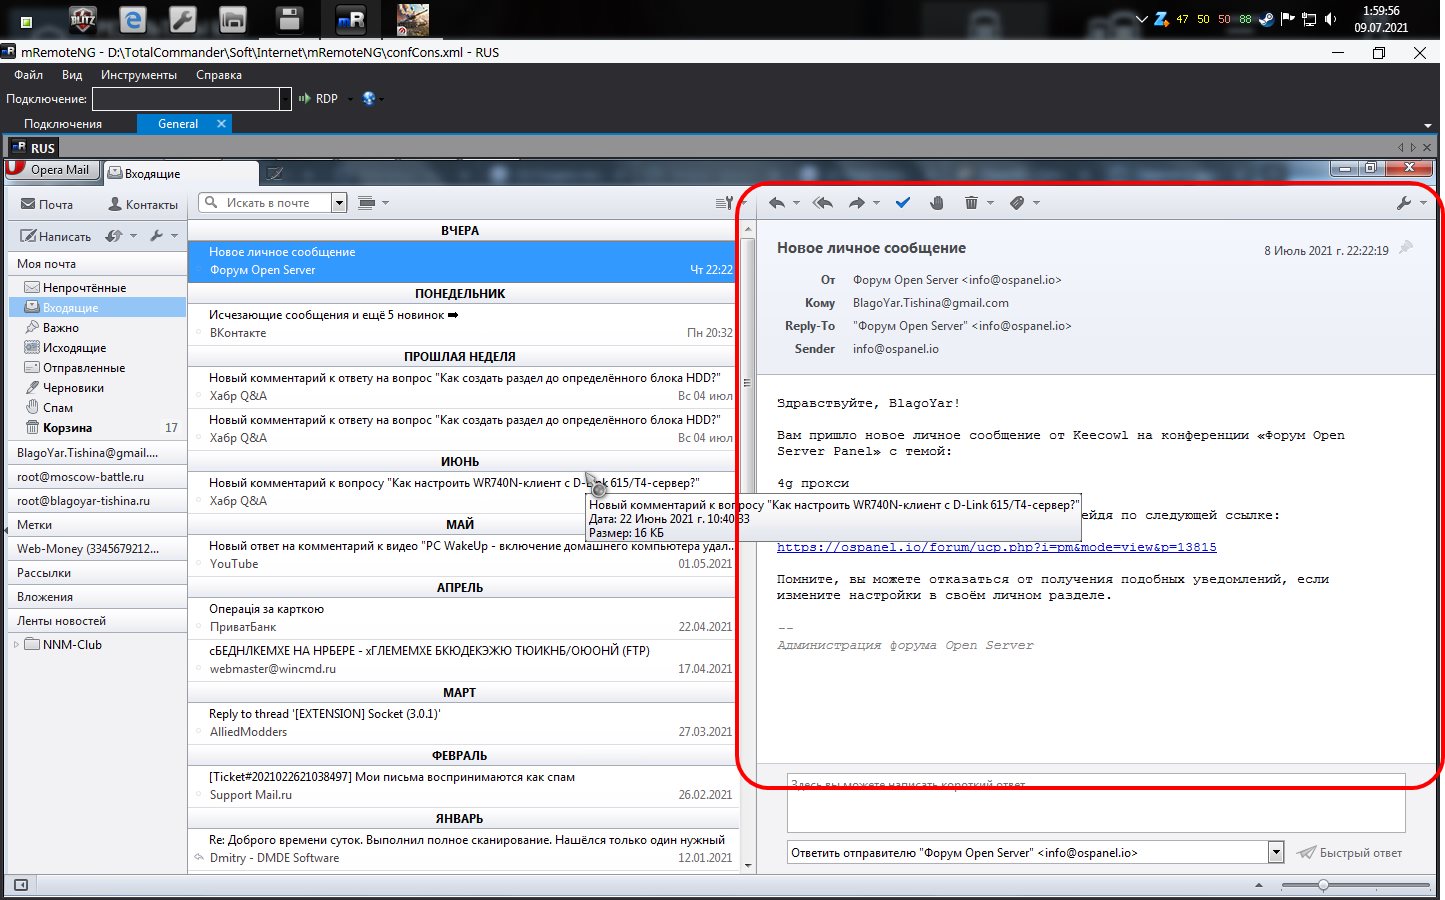Click the Opera Mail menu button
This screenshot has height=900, width=1445.
point(50,170)
